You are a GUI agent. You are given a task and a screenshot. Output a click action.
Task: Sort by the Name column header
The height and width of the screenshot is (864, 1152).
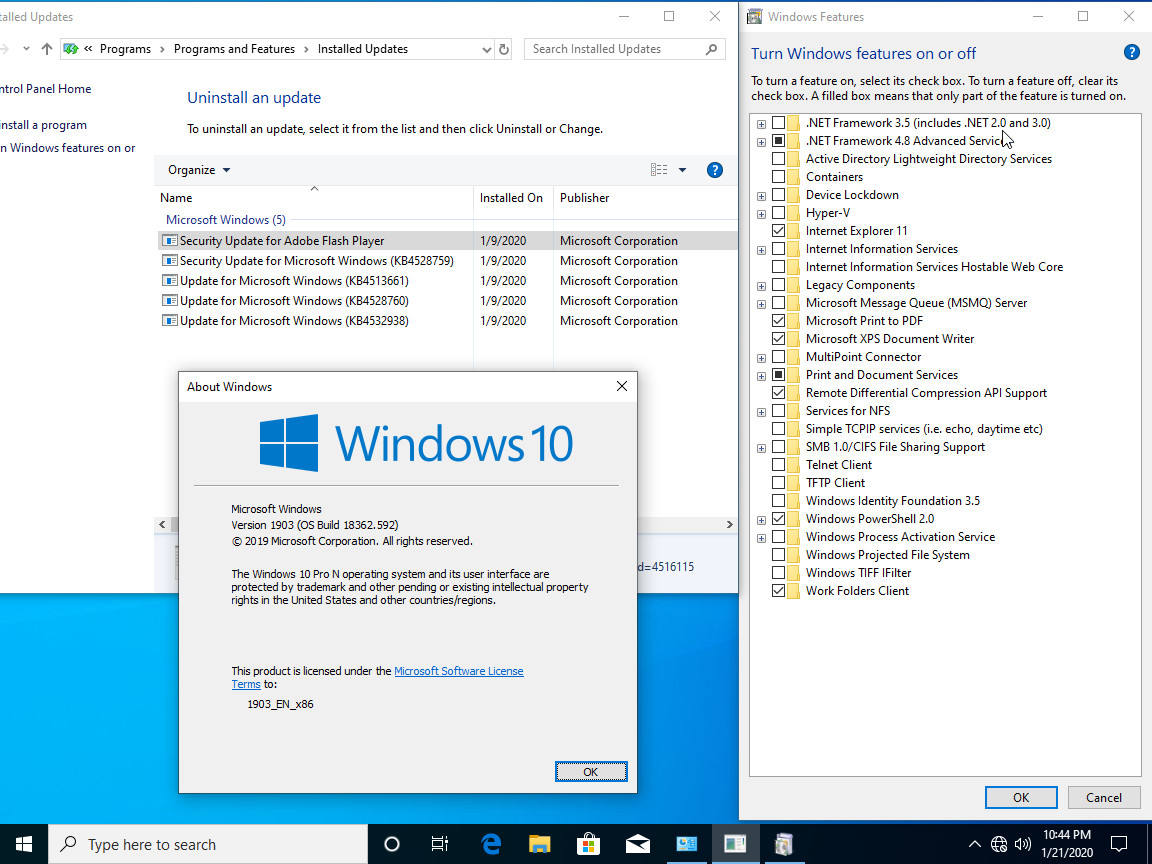click(316, 198)
